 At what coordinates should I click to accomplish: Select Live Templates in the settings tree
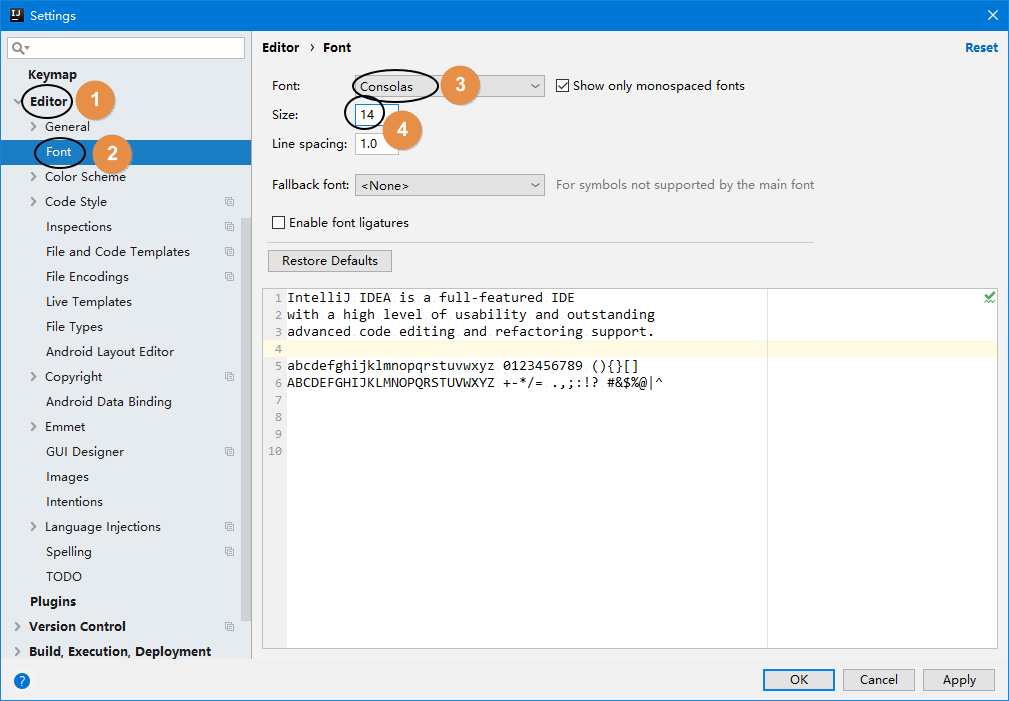[89, 302]
